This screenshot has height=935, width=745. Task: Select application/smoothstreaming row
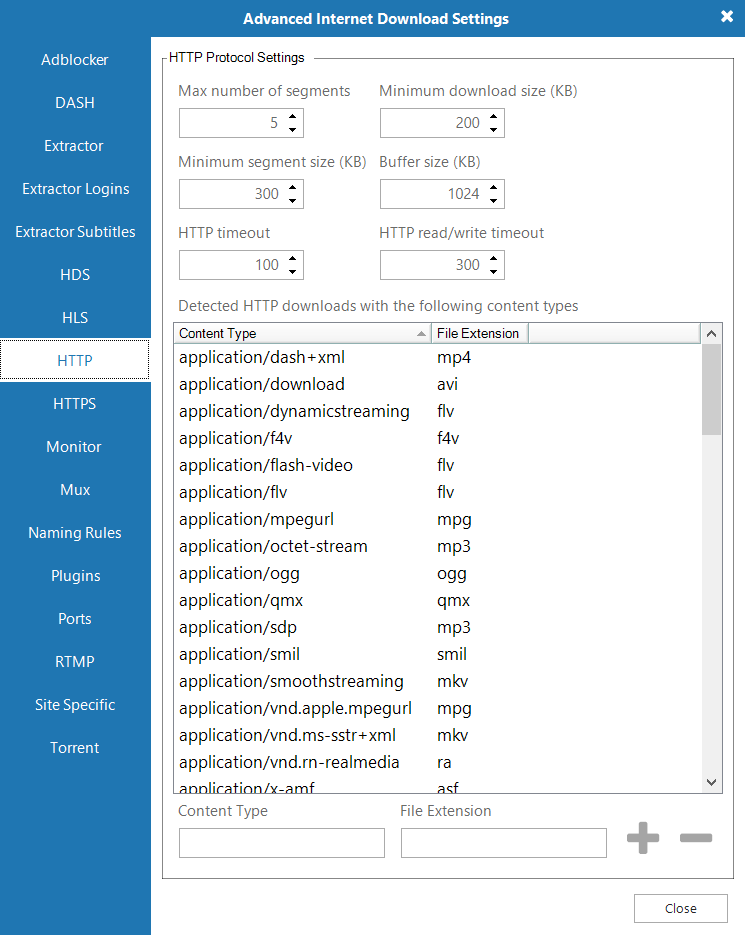pyautogui.click(x=437, y=681)
